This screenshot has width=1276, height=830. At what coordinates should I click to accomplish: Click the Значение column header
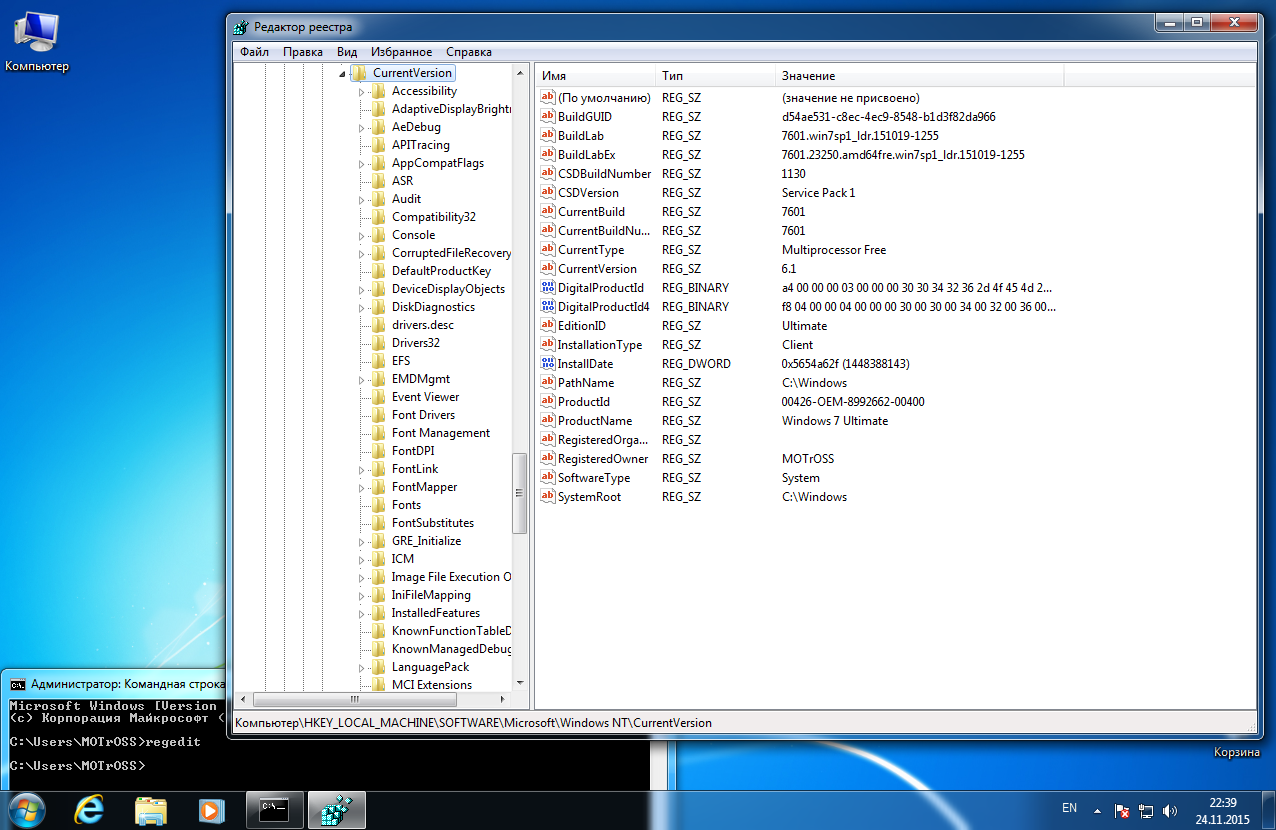(920, 76)
